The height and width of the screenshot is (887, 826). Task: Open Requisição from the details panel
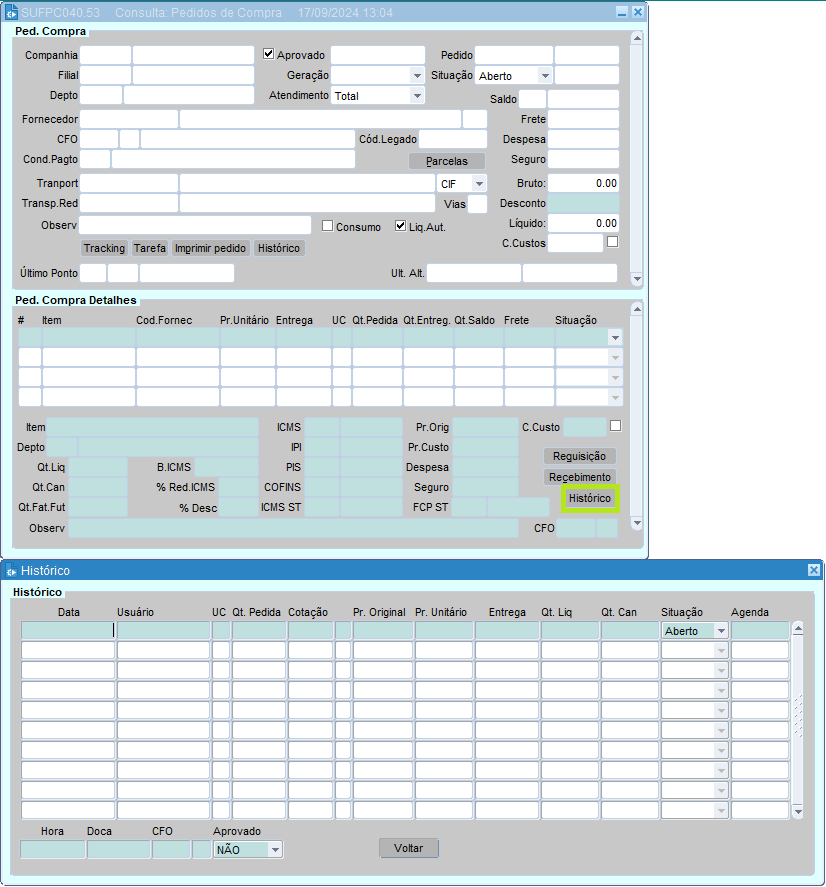[579, 456]
